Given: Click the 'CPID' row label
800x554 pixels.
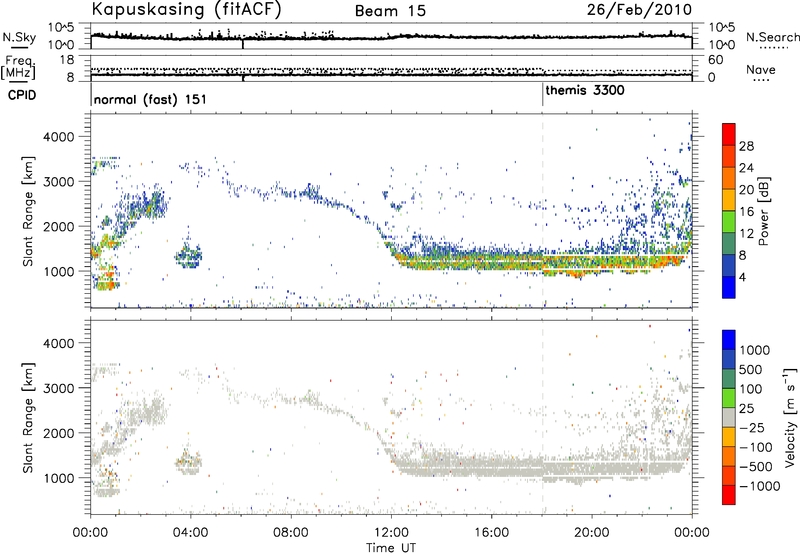Looking at the screenshot, I should [x=22, y=95].
